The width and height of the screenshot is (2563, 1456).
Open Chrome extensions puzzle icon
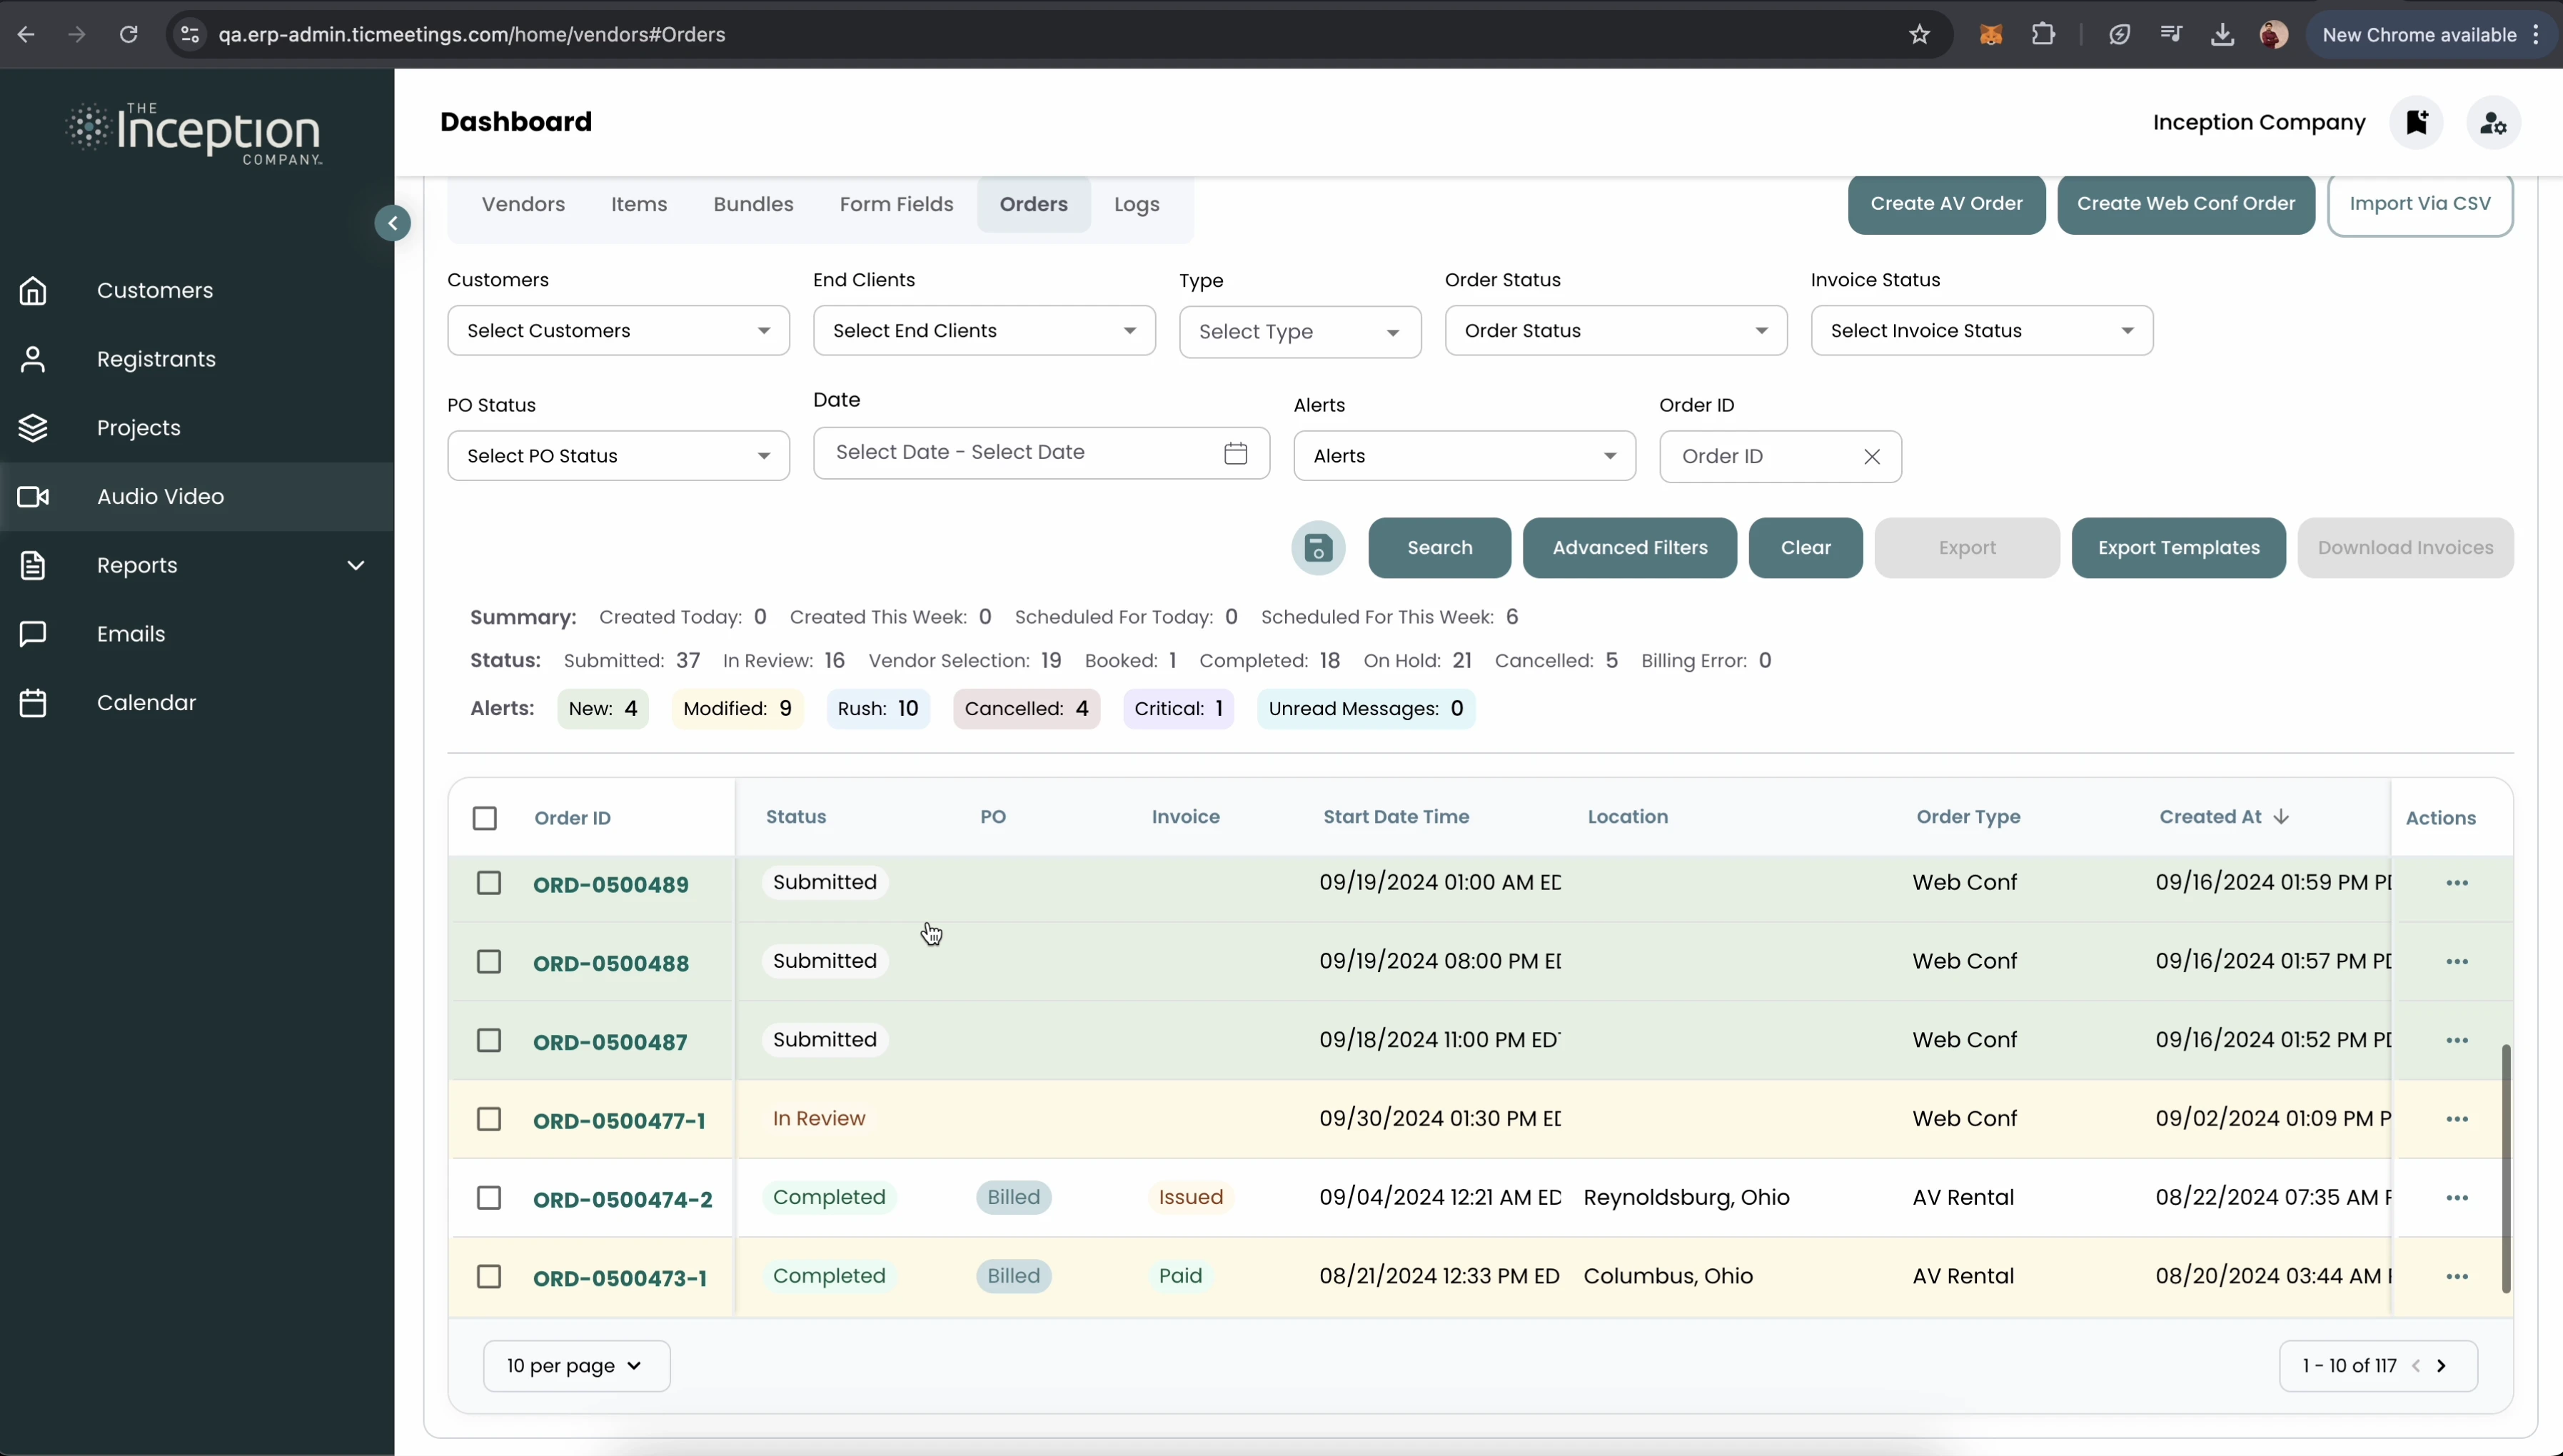2043,34
